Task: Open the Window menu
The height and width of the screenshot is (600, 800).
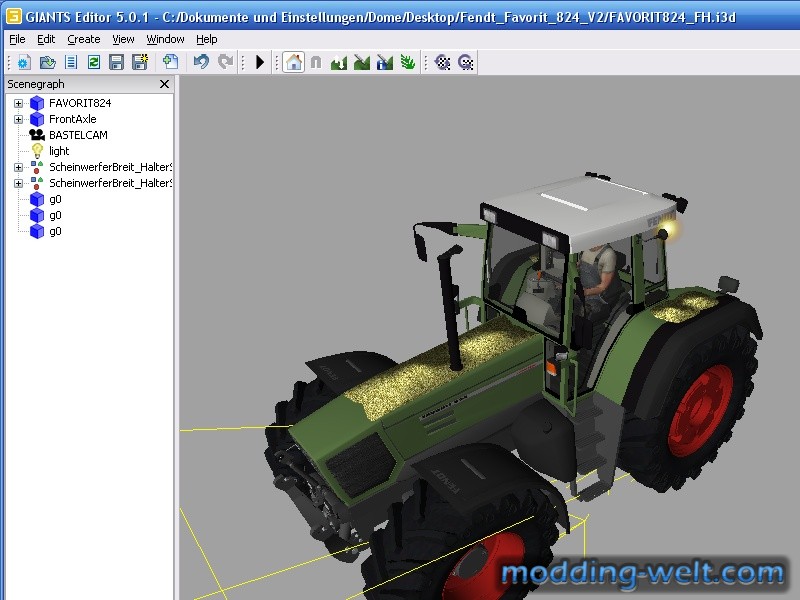Action: tap(165, 39)
